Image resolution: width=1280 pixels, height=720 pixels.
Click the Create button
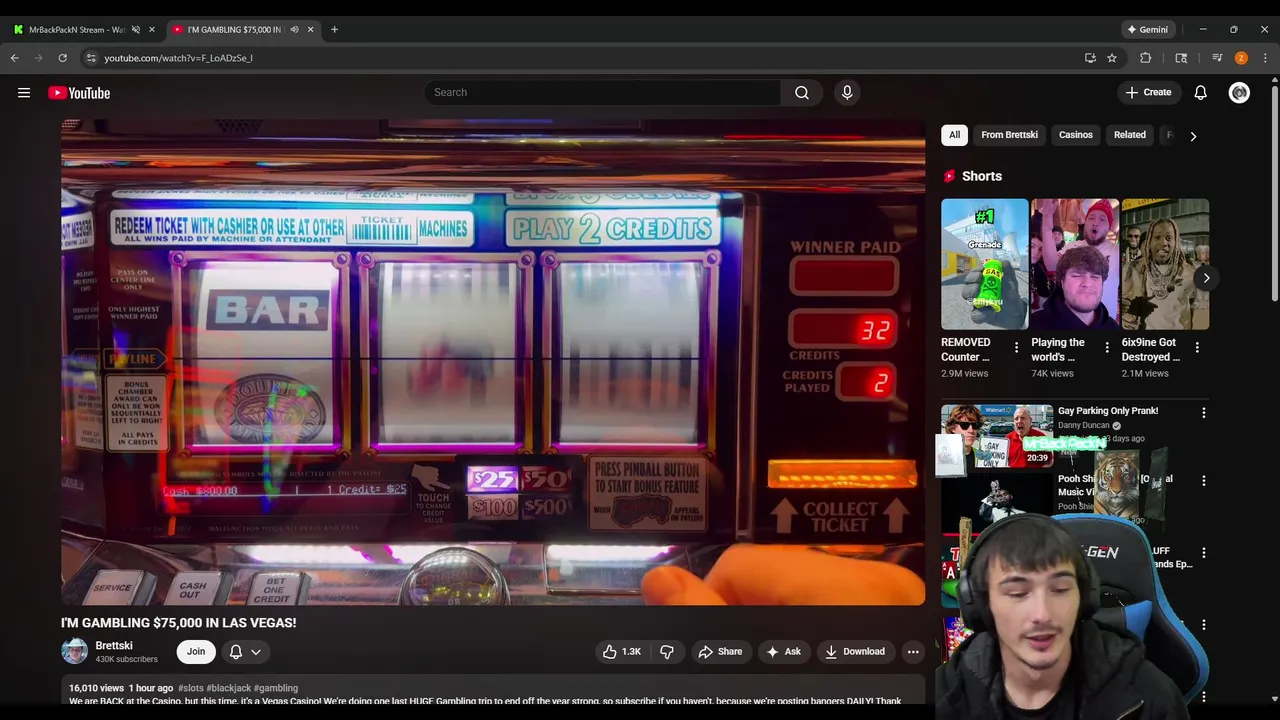1148,92
